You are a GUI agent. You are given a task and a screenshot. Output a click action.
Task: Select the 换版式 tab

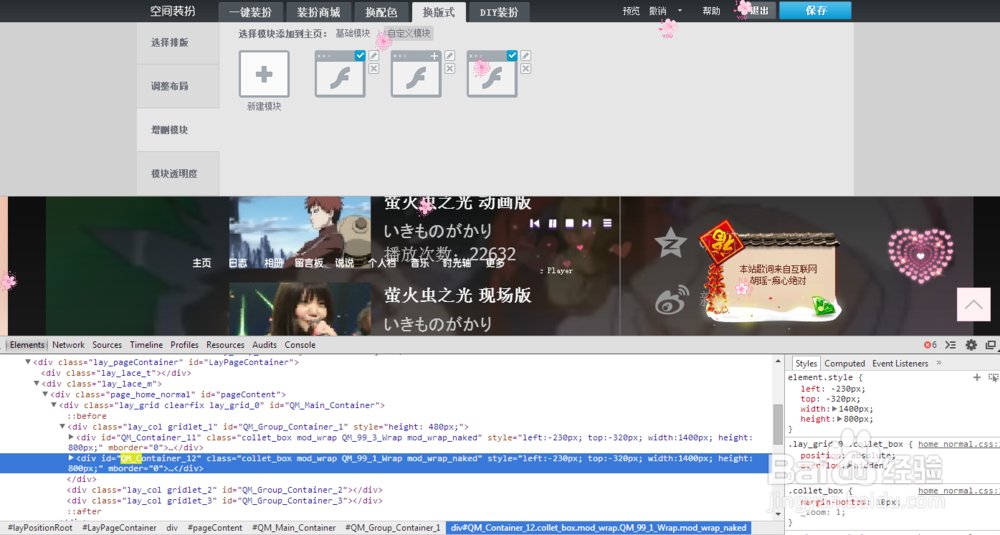439,12
